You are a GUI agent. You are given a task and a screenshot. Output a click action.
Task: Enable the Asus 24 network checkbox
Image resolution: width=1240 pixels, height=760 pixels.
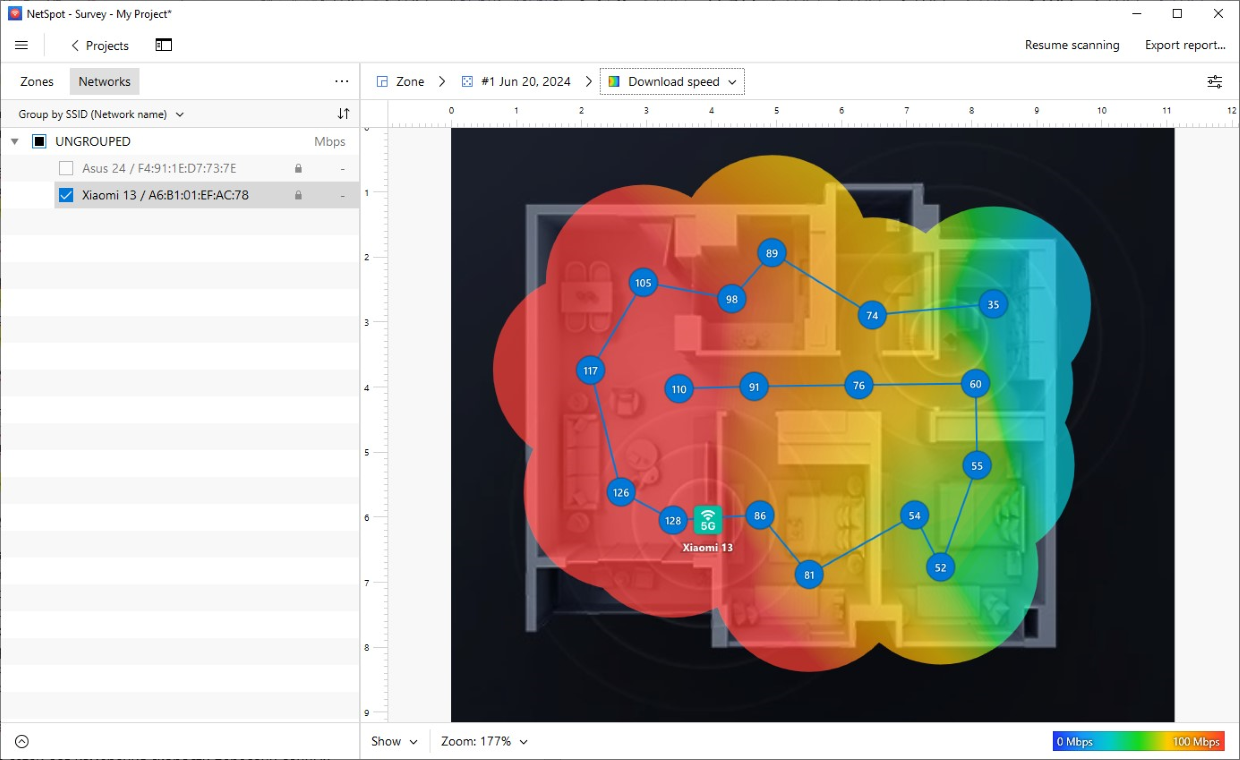[65, 168]
